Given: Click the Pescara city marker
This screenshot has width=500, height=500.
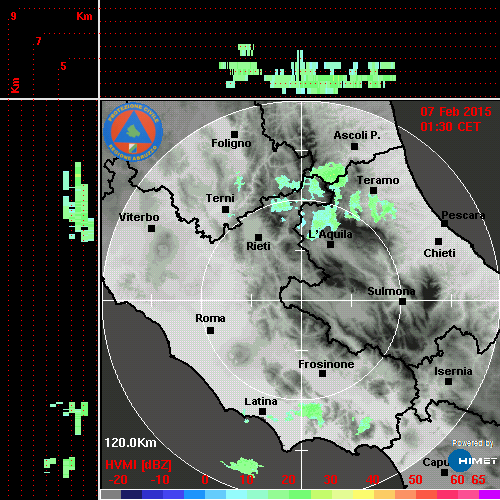Looking at the screenshot, I should tap(445, 223).
